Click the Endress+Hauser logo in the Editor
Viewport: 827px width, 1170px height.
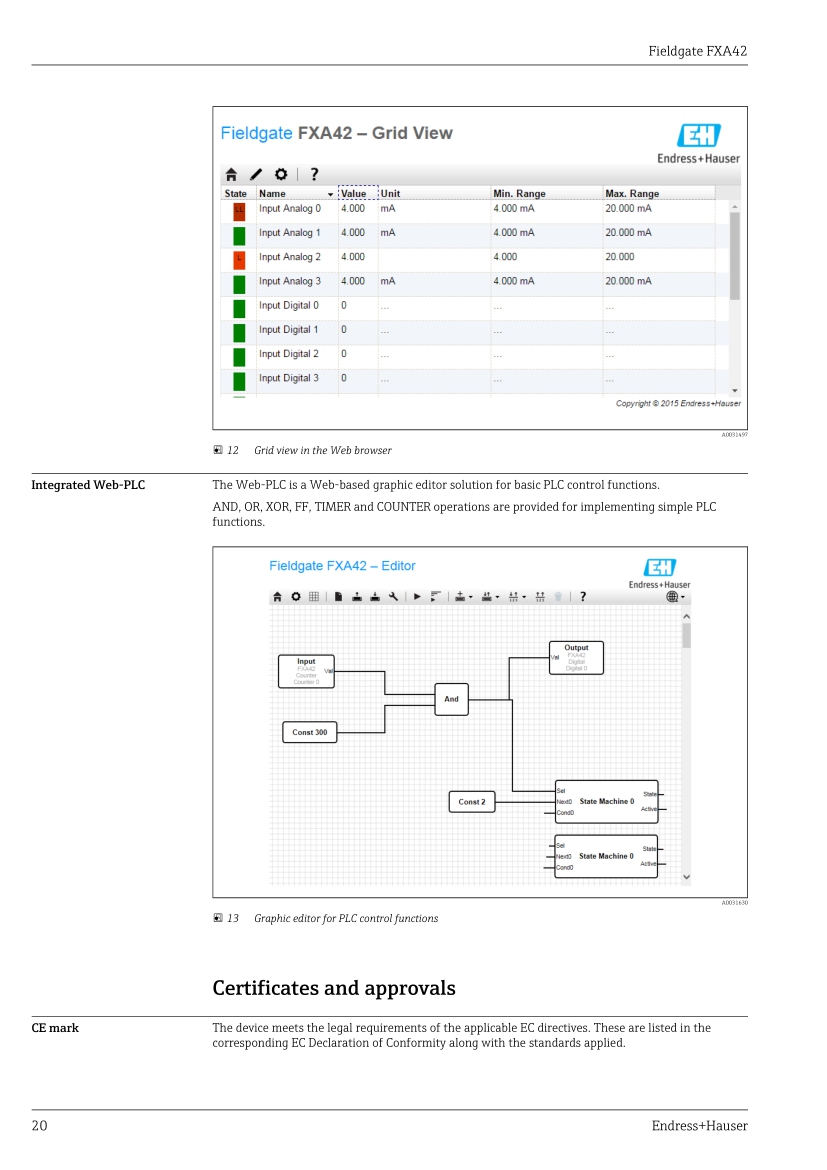(659, 574)
